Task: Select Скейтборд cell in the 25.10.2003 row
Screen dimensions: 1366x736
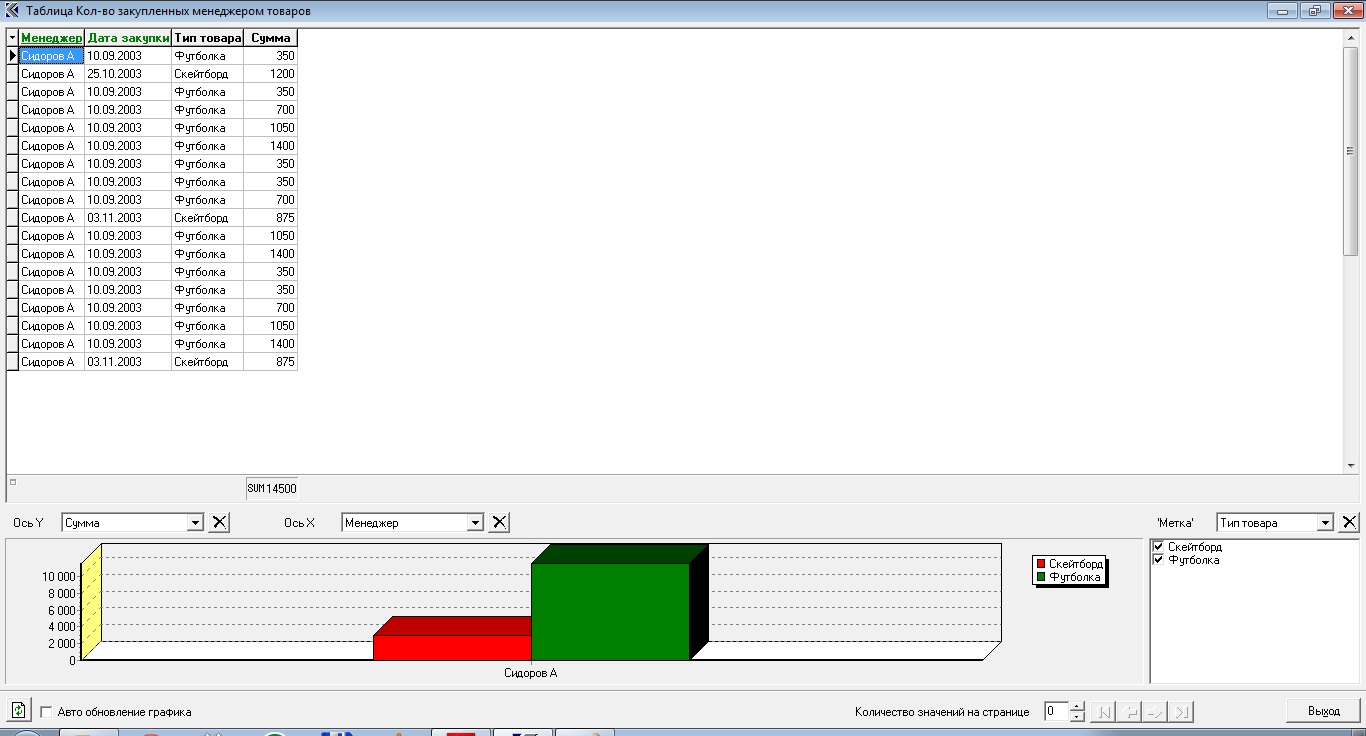Action: [x=207, y=74]
